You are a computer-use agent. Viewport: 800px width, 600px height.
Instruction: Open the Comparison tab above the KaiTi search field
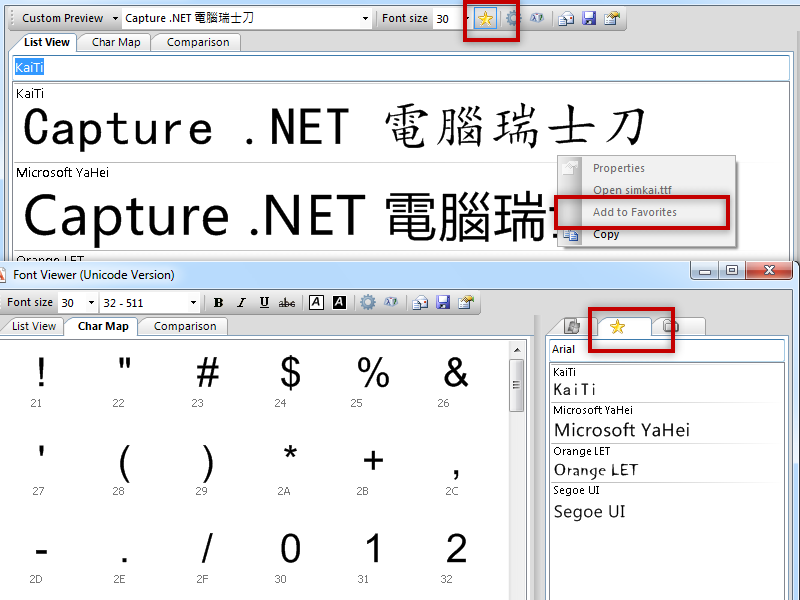coord(198,42)
